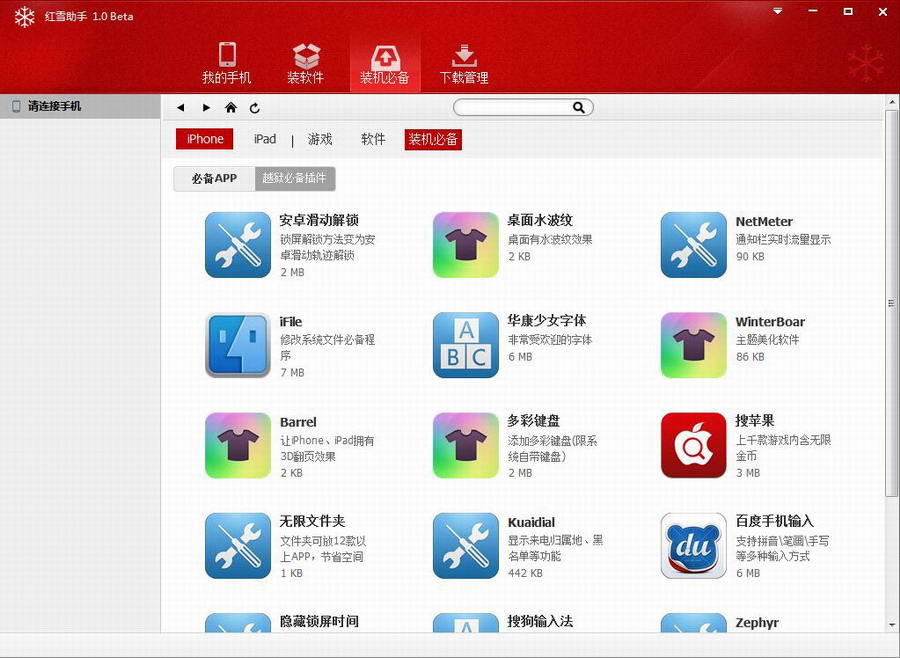Viewport: 900px width, 658px height.
Task: Click the 主题美化软件 description
Action: (x=767, y=340)
